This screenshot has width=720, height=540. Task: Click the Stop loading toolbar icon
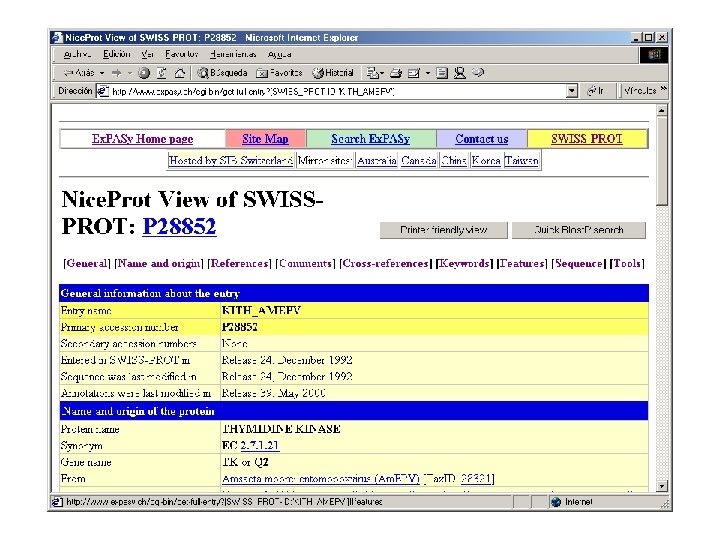(144, 73)
